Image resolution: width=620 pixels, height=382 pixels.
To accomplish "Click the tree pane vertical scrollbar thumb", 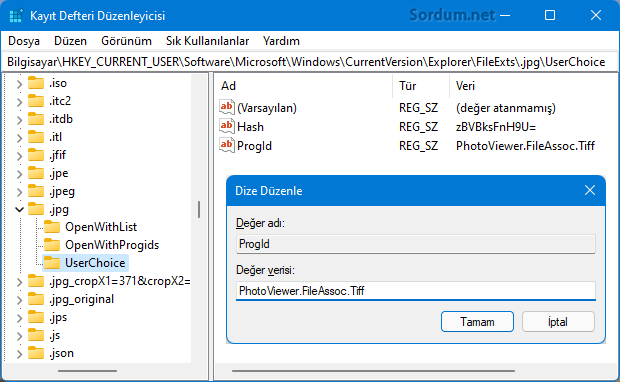I will click(199, 209).
